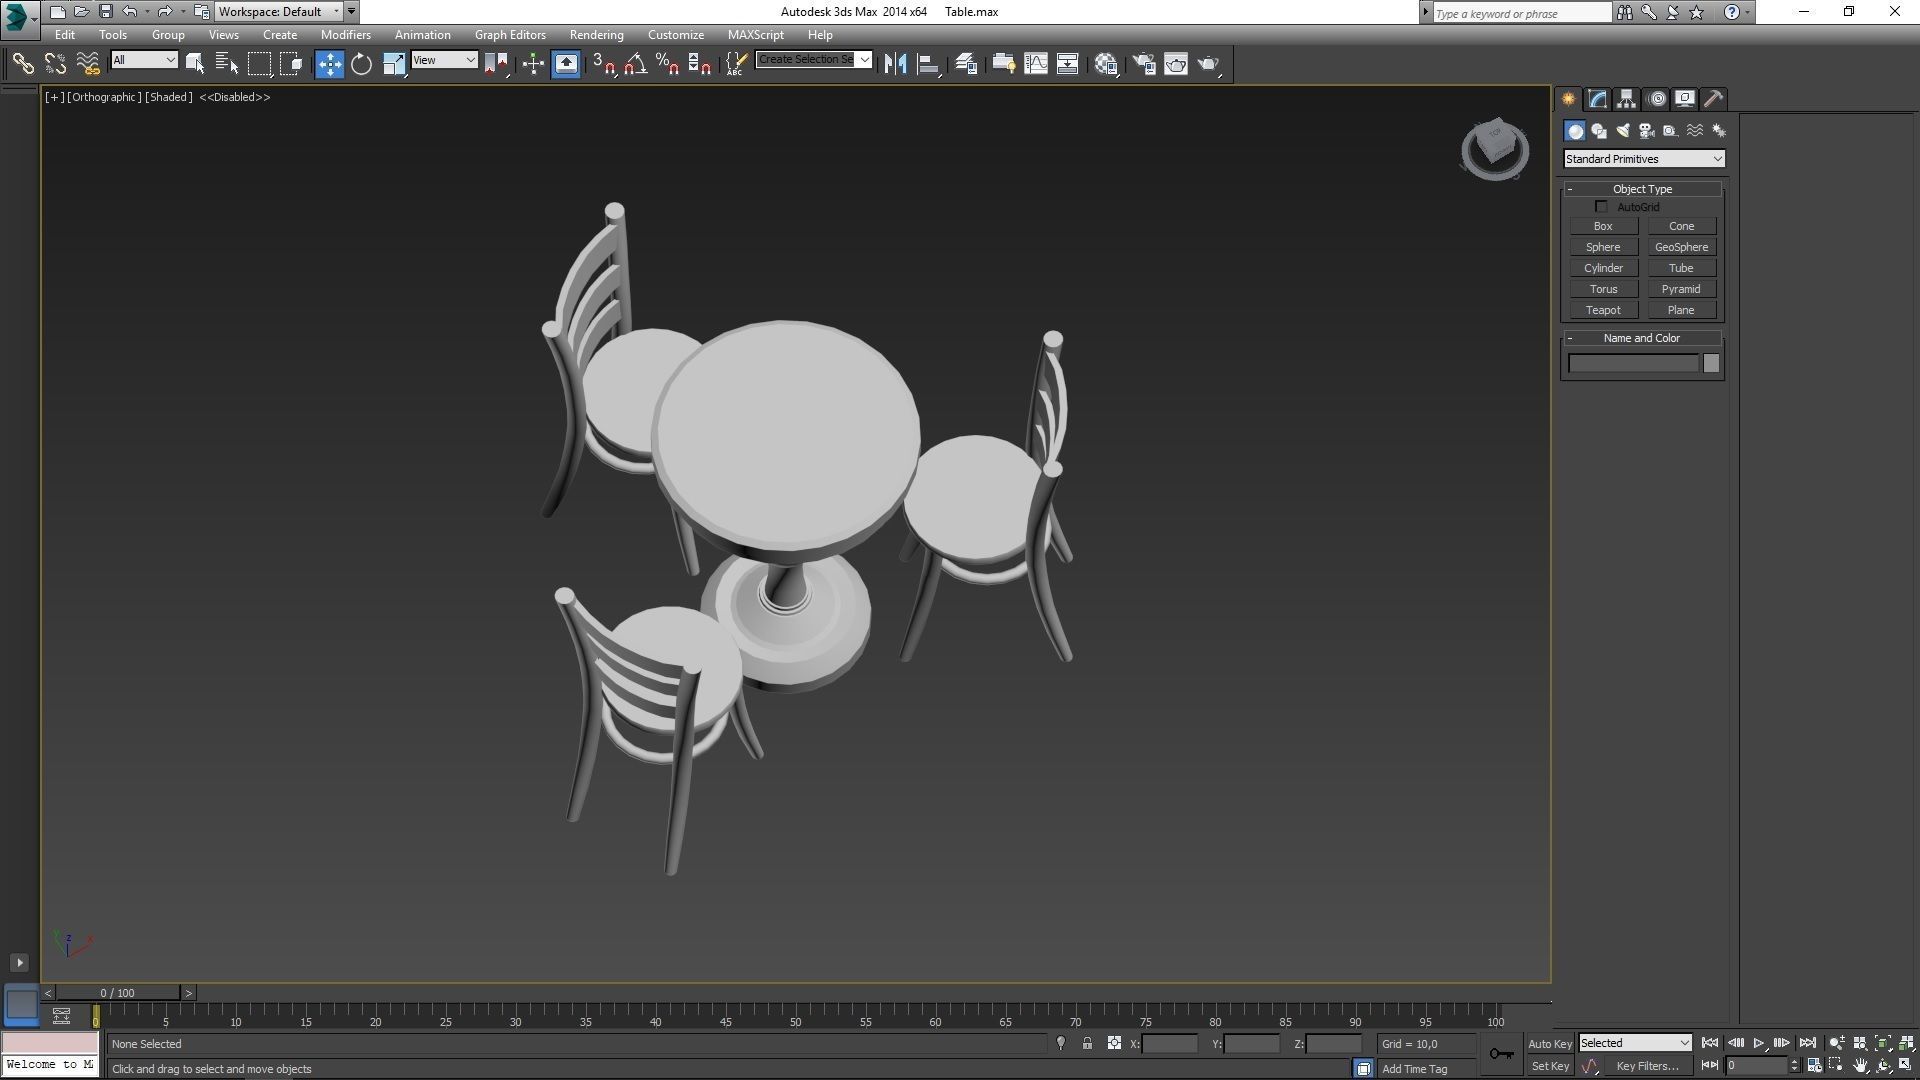Click the Select by Name icon
1920x1080 pixels.
point(227,64)
